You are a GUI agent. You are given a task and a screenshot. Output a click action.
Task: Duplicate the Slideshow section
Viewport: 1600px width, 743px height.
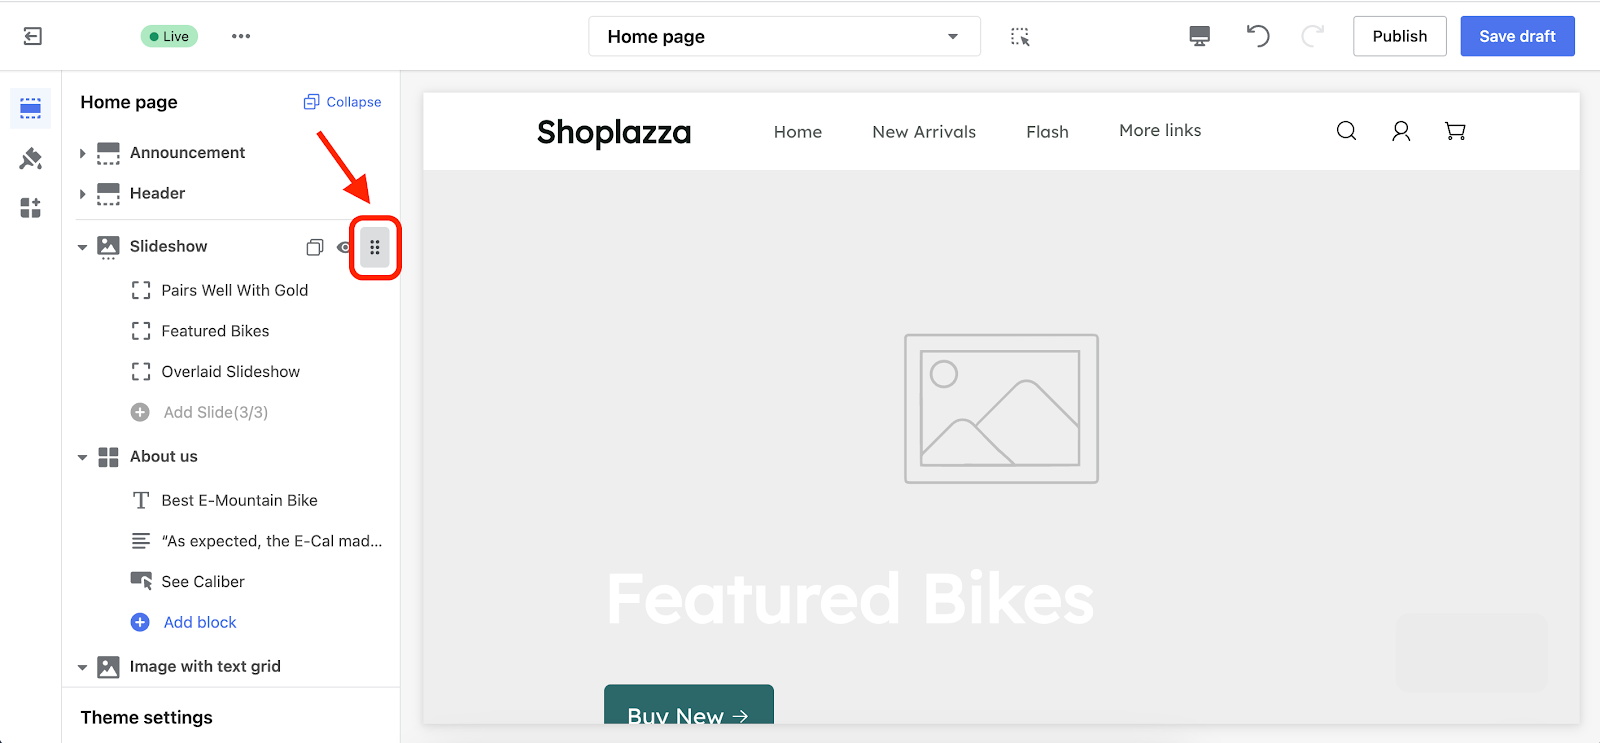pos(315,247)
